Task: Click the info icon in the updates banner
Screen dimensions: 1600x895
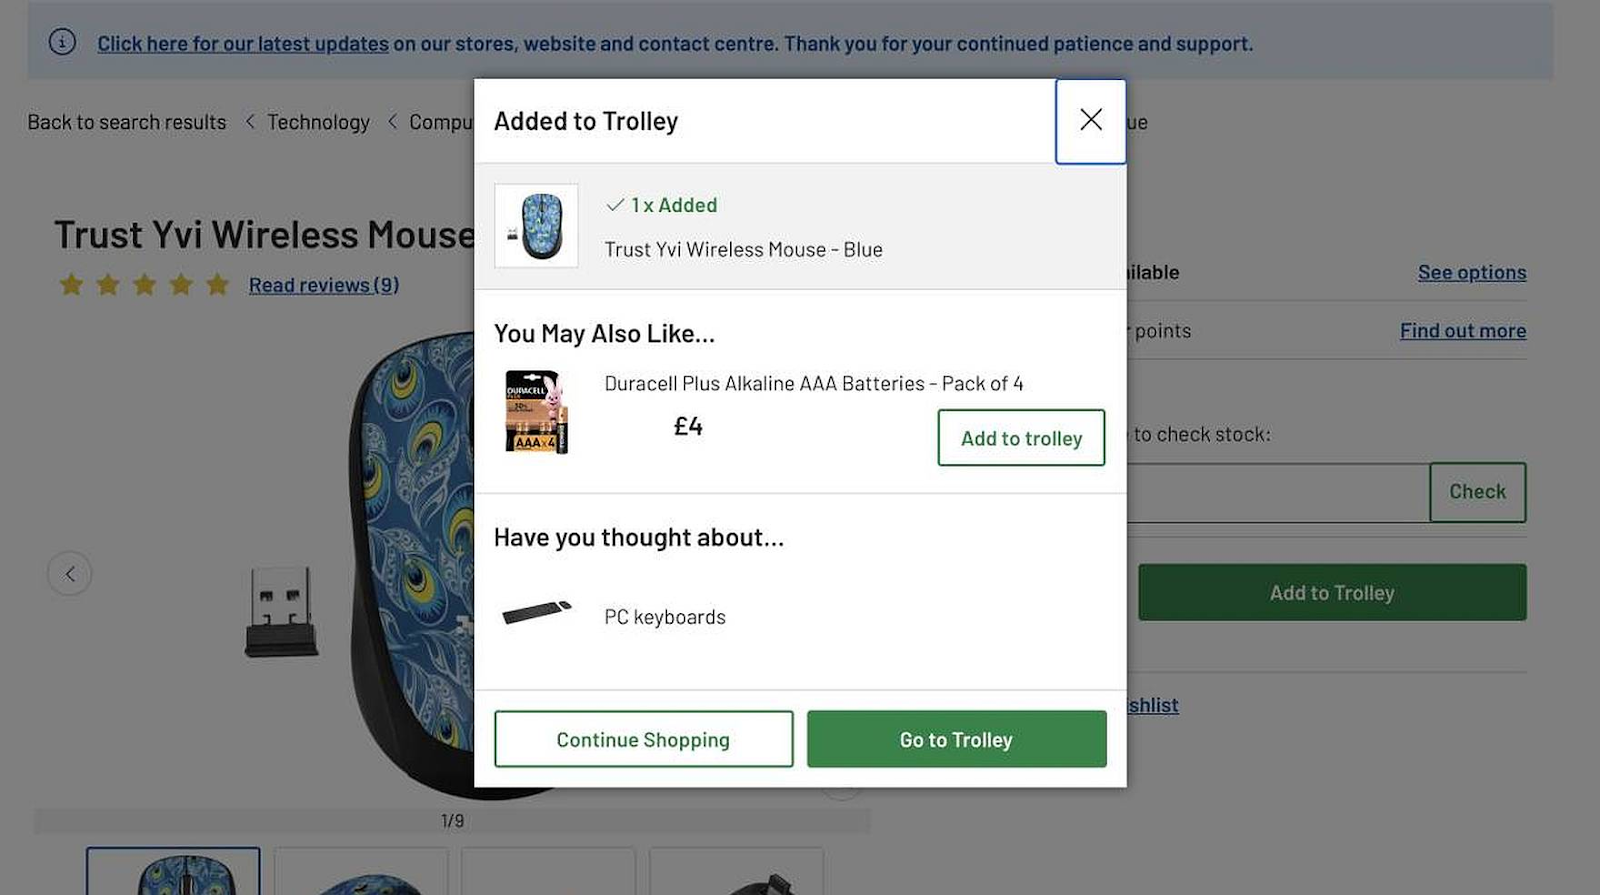Action: tap(62, 42)
